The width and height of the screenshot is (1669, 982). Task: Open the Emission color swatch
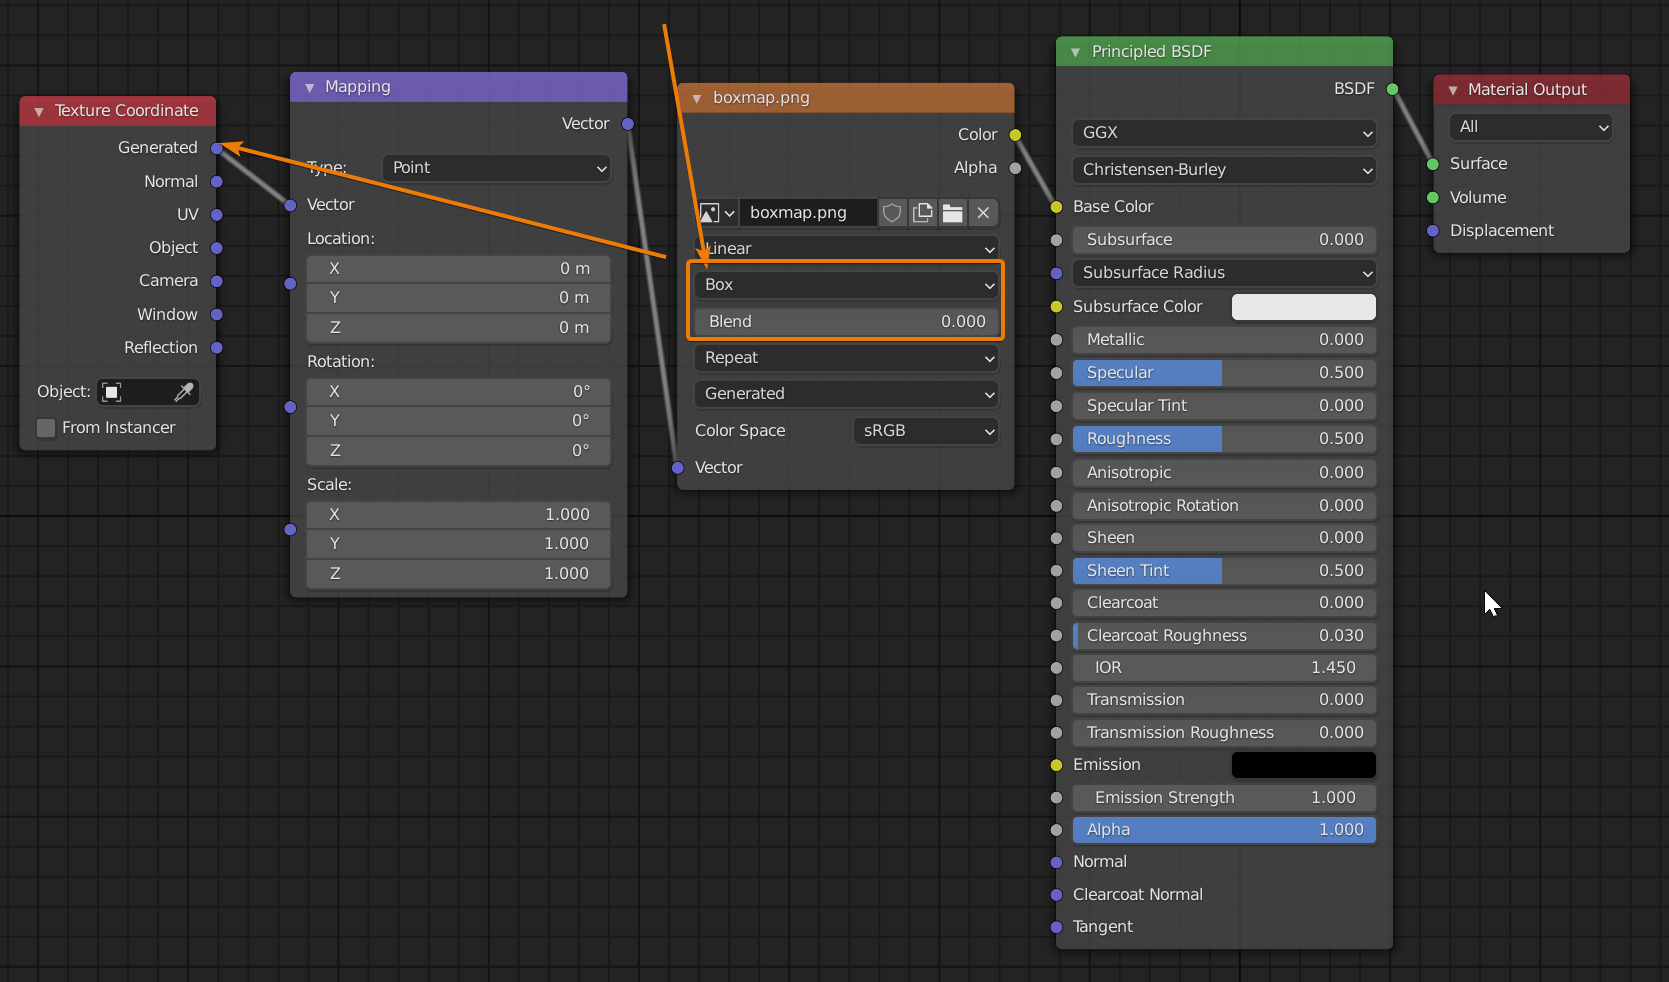(1303, 764)
